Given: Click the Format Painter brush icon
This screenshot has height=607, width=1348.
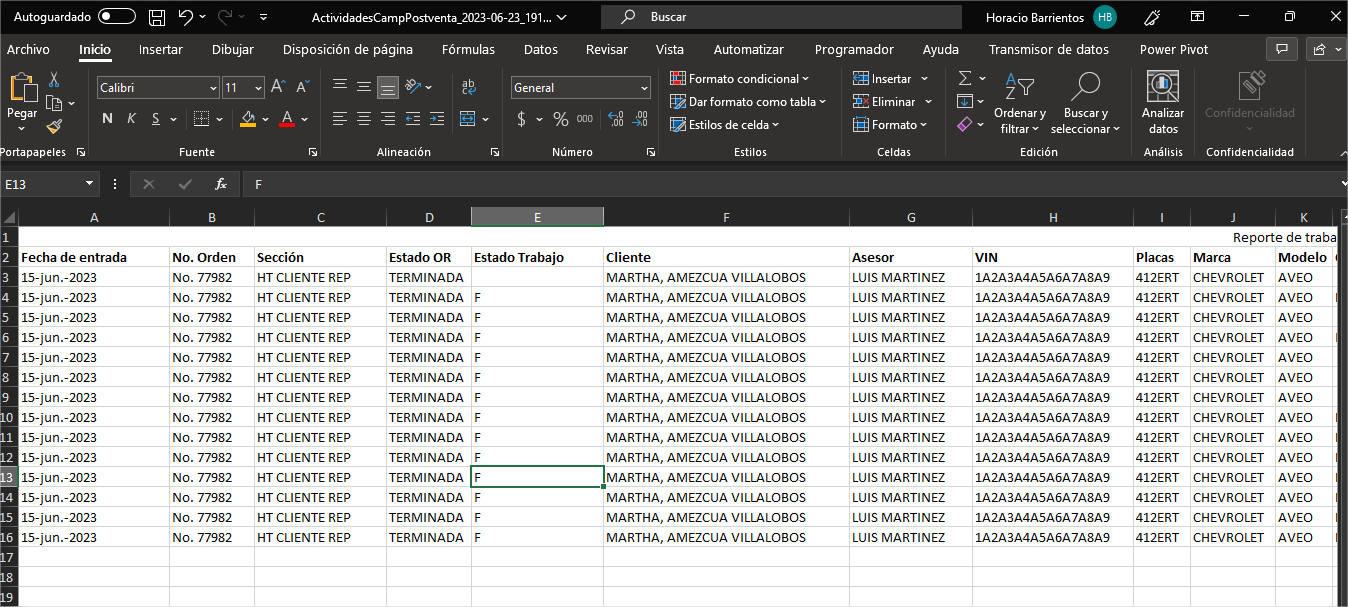Looking at the screenshot, I should [54, 126].
